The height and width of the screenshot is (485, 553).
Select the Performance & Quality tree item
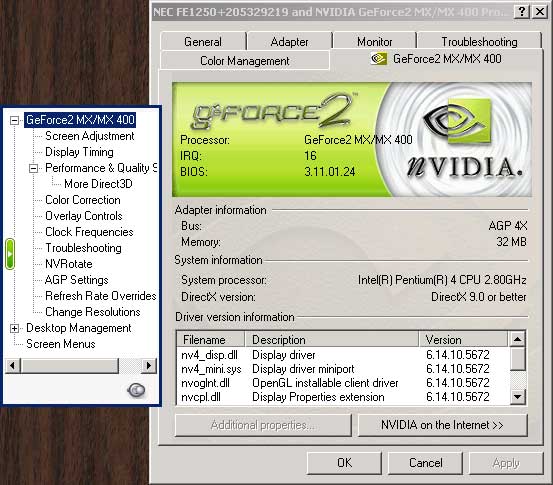(x=101, y=168)
